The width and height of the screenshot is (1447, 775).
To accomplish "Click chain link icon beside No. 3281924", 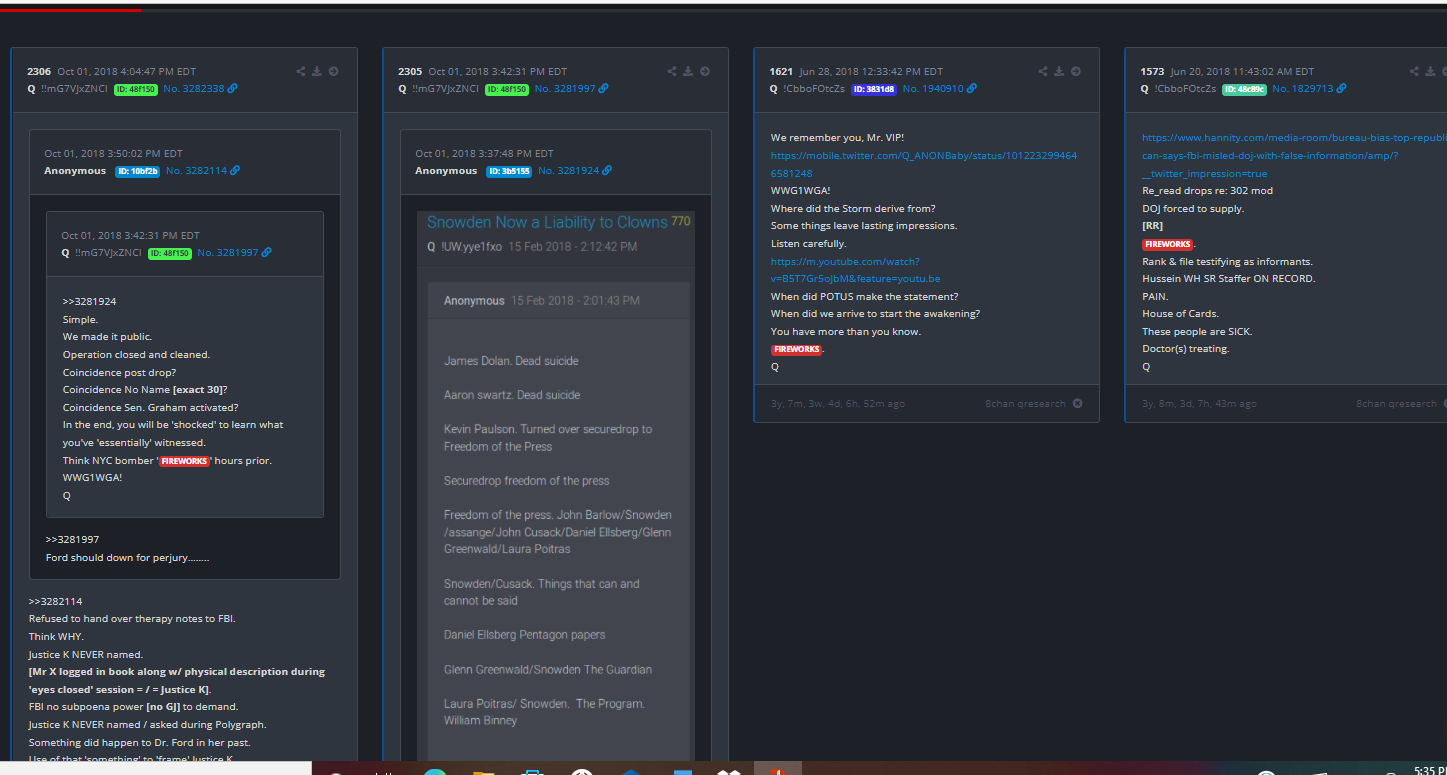I will coord(607,171).
